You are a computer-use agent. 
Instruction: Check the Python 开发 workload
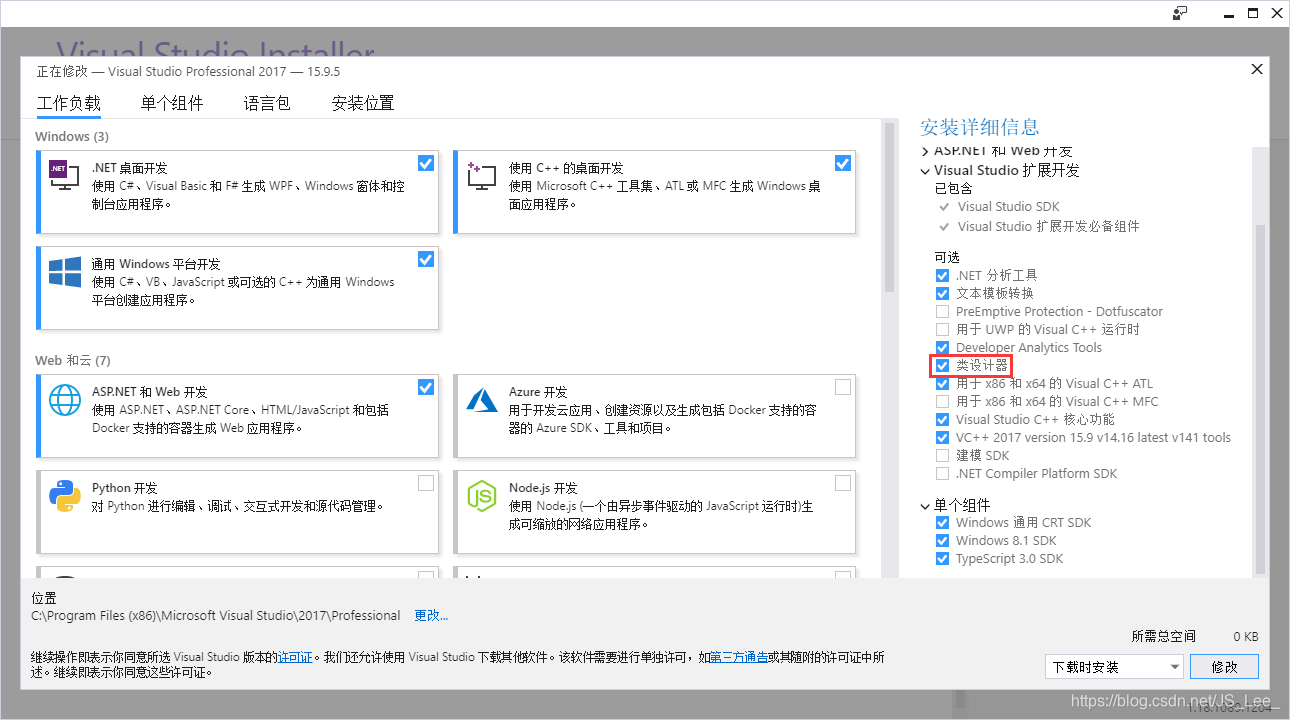click(426, 483)
